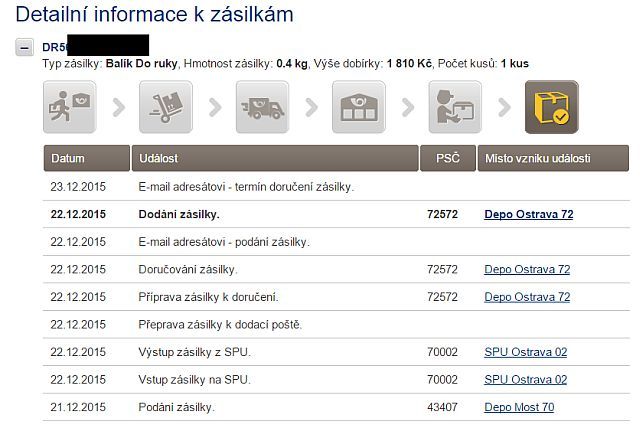This screenshot has height=428, width=640.
Task: Collapse the shipment details with minus button
Action: pyautogui.click(x=24, y=47)
